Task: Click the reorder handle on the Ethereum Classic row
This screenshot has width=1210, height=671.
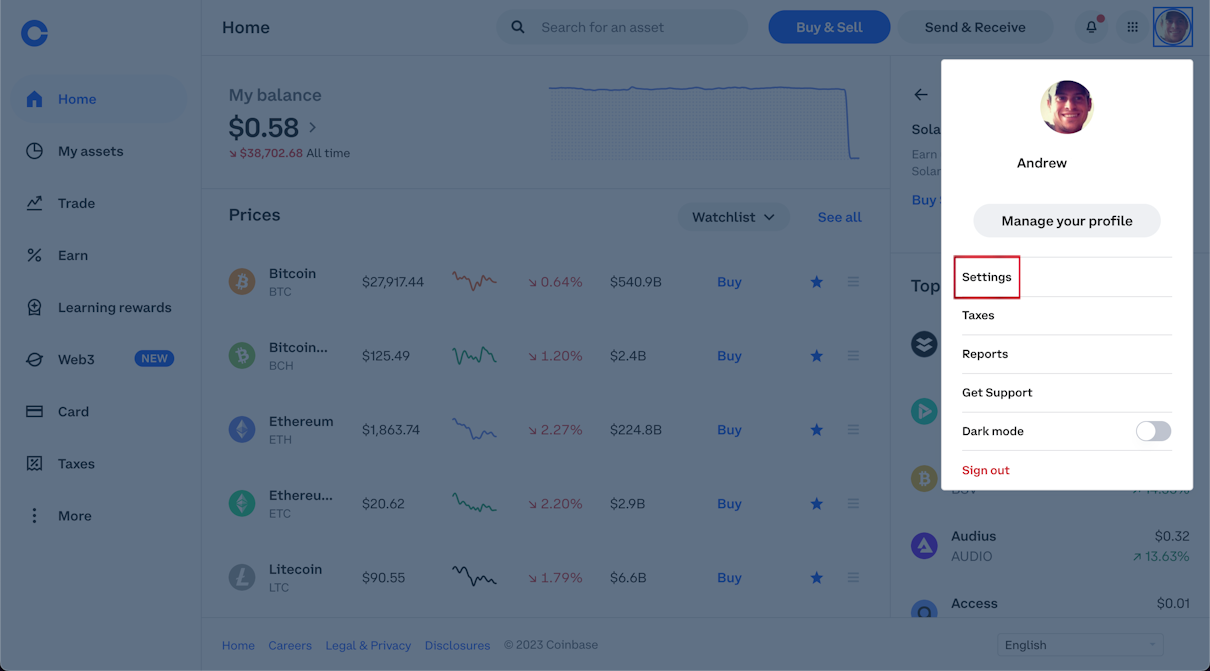Action: 853,504
